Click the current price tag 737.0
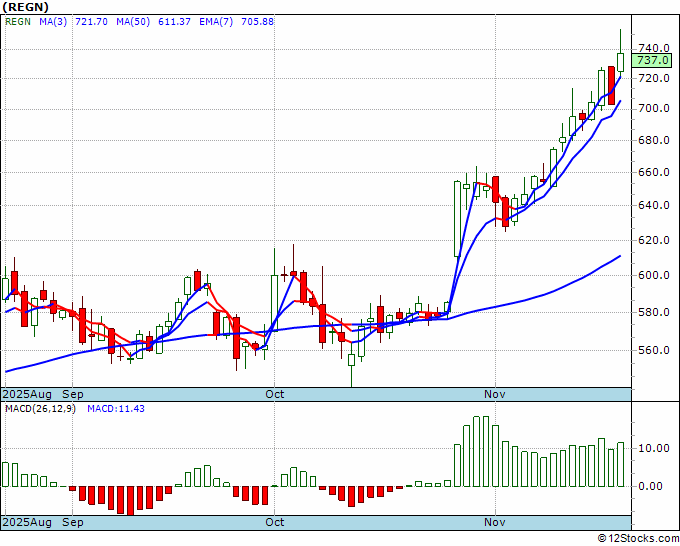680x546 pixels. coord(652,60)
